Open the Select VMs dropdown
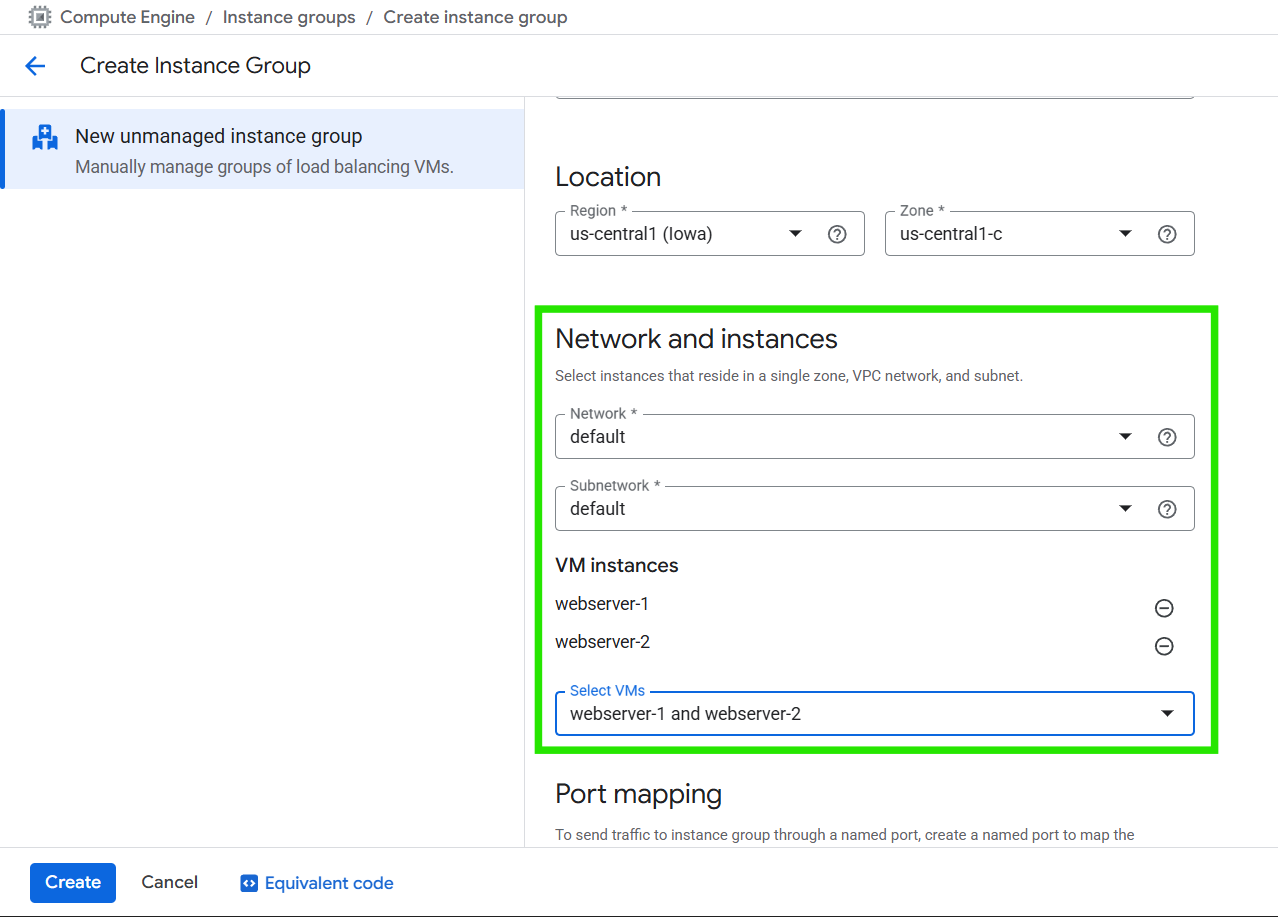 [1166, 714]
